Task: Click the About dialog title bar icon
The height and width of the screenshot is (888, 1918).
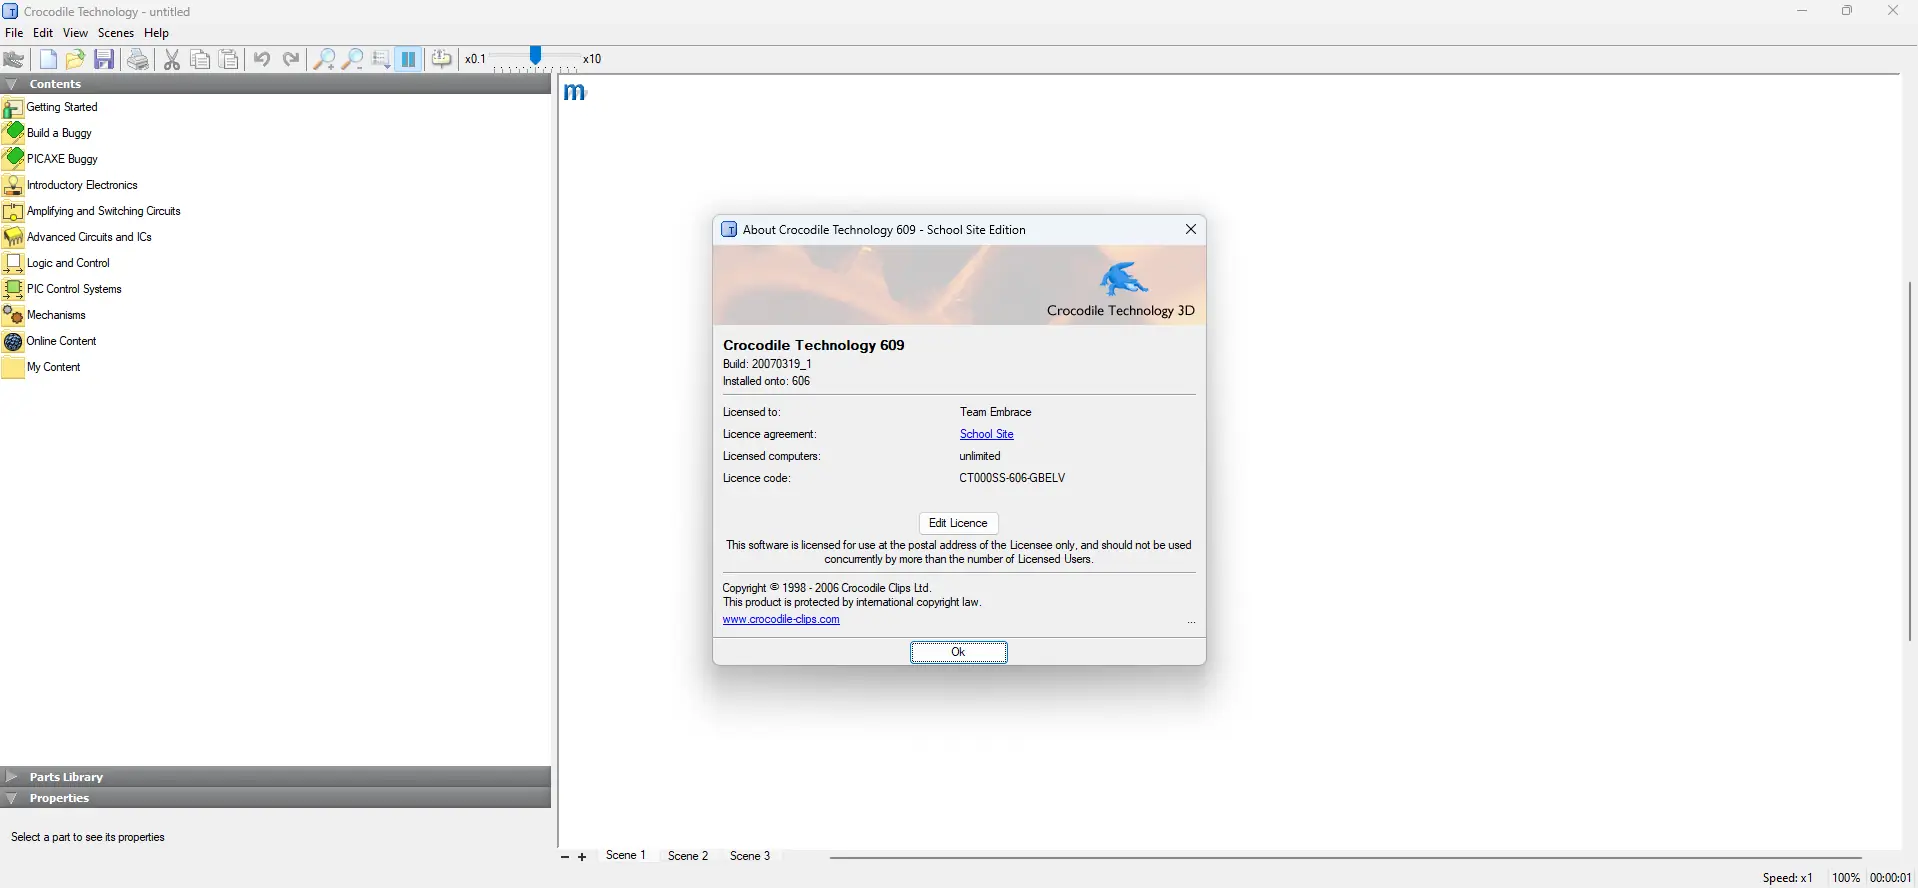Action: pos(729,229)
